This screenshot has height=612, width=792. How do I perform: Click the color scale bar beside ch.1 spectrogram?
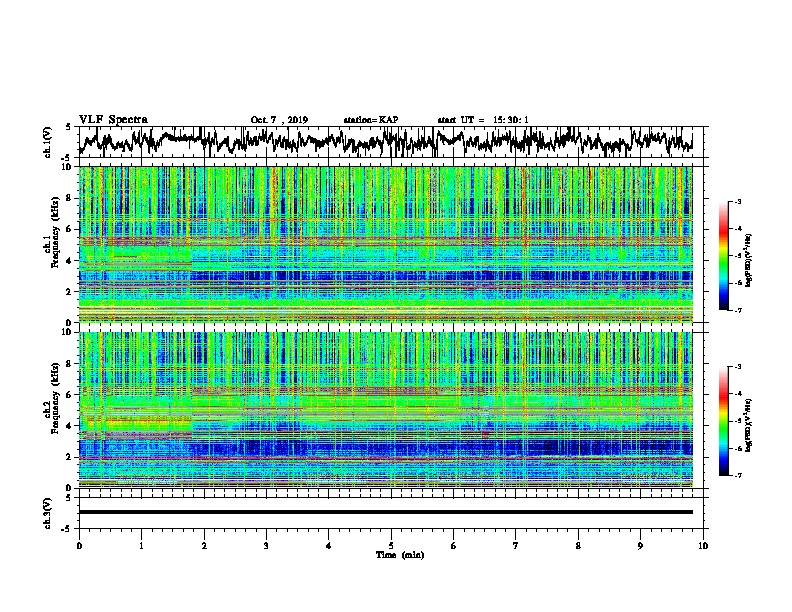tap(723, 255)
